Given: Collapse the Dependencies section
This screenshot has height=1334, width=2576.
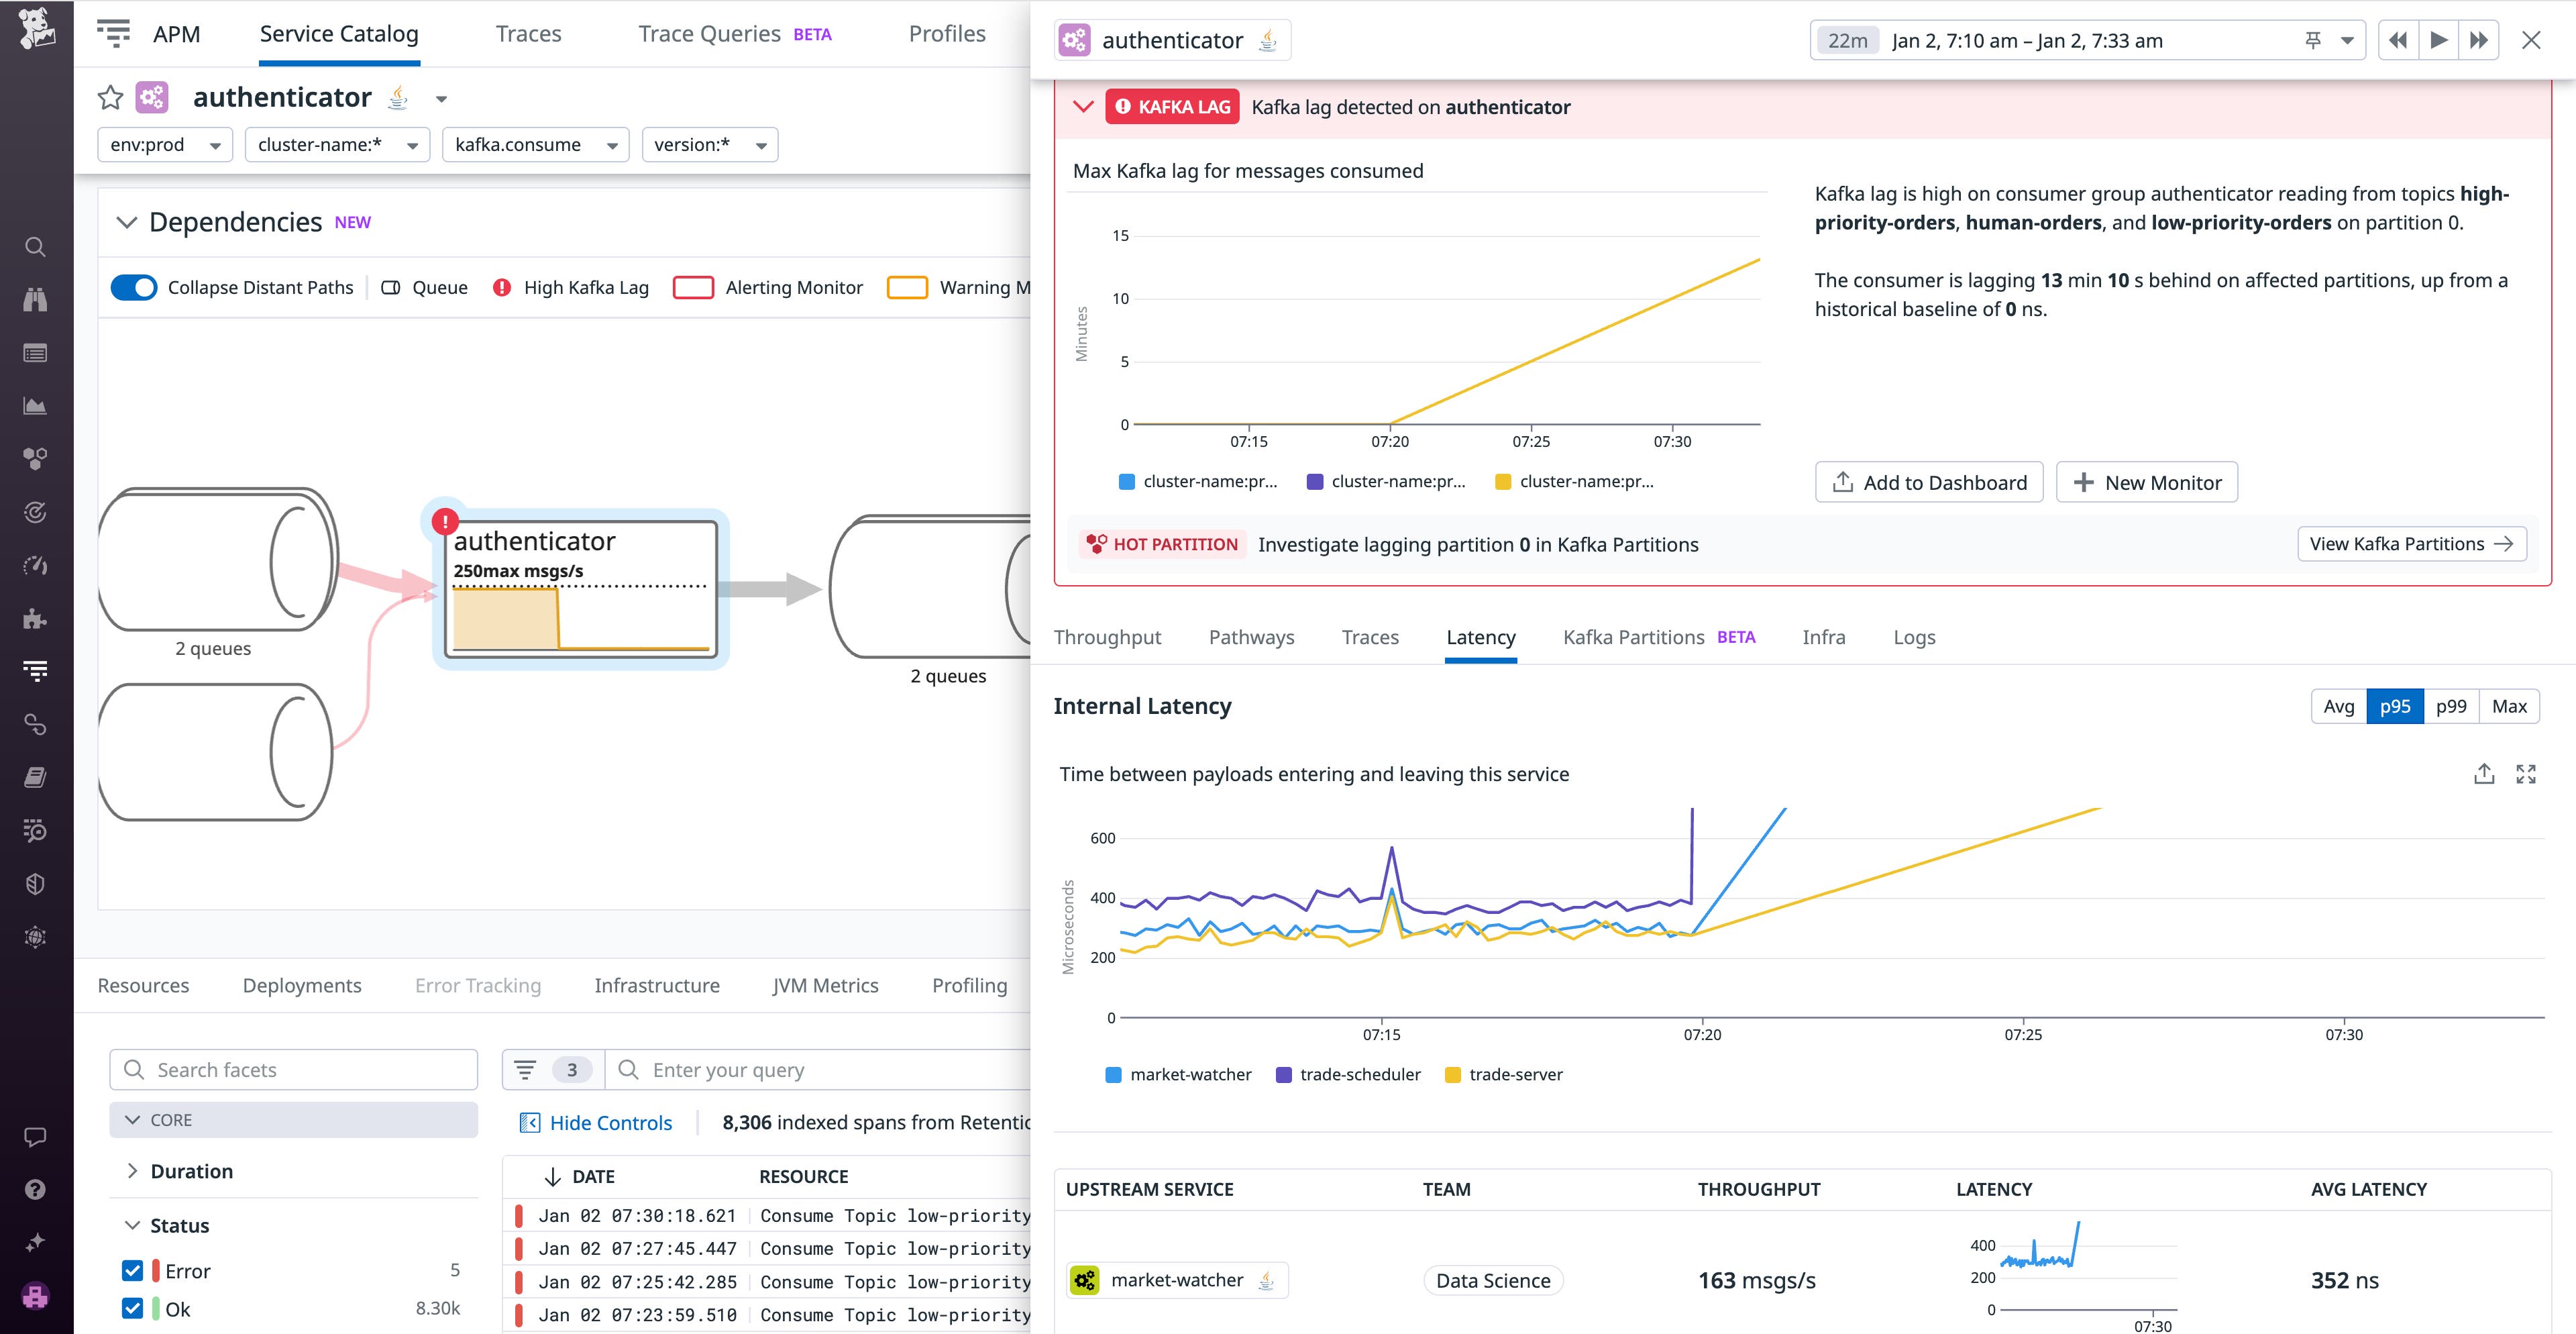Looking at the screenshot, I should (127, 222).
